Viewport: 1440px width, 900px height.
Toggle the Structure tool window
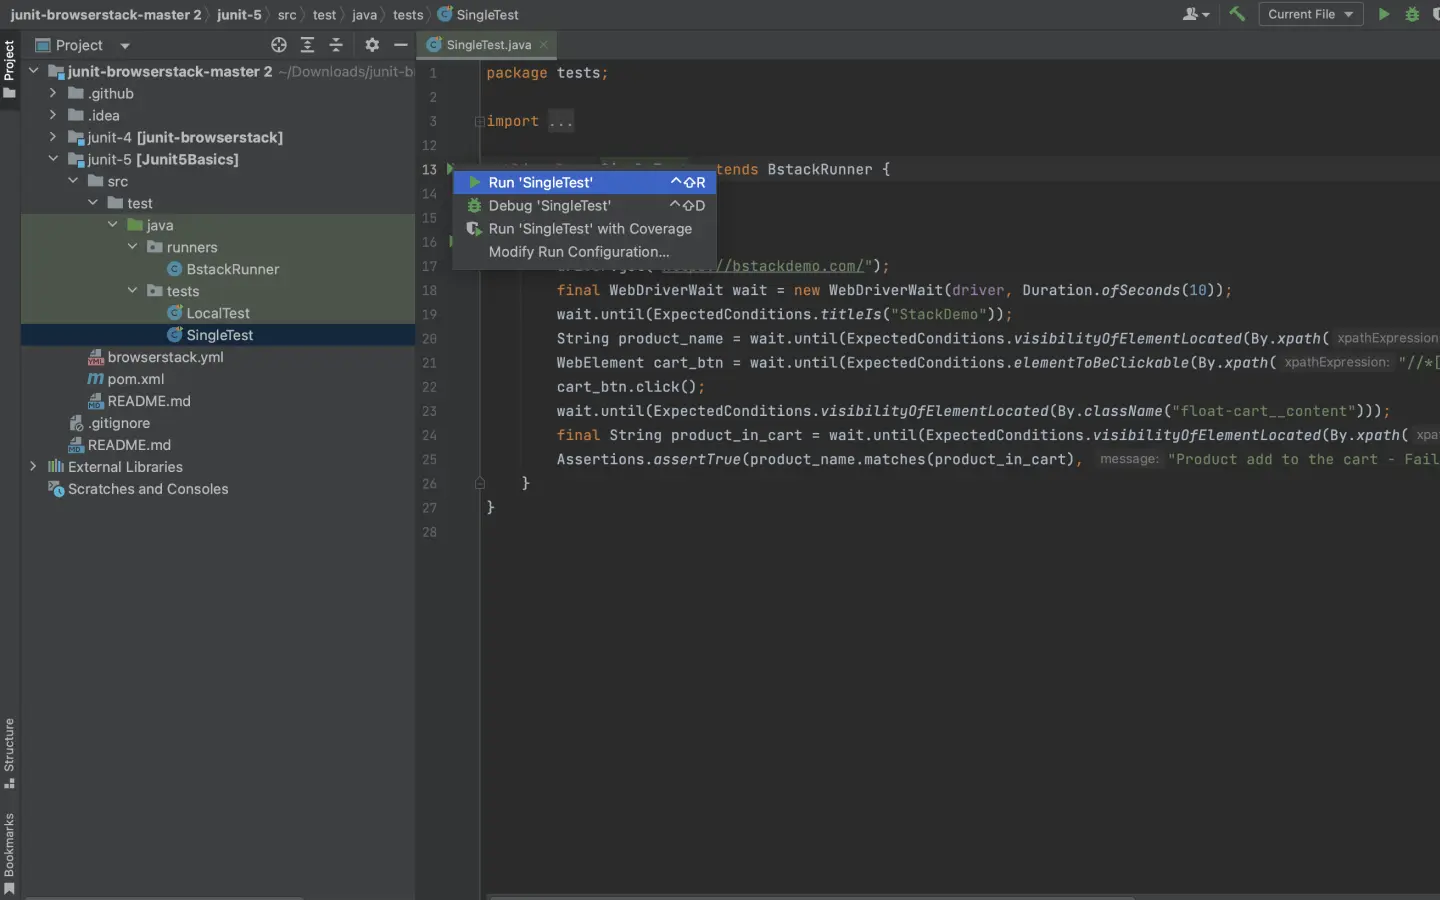pyautogui.click(x=9, y=752)
